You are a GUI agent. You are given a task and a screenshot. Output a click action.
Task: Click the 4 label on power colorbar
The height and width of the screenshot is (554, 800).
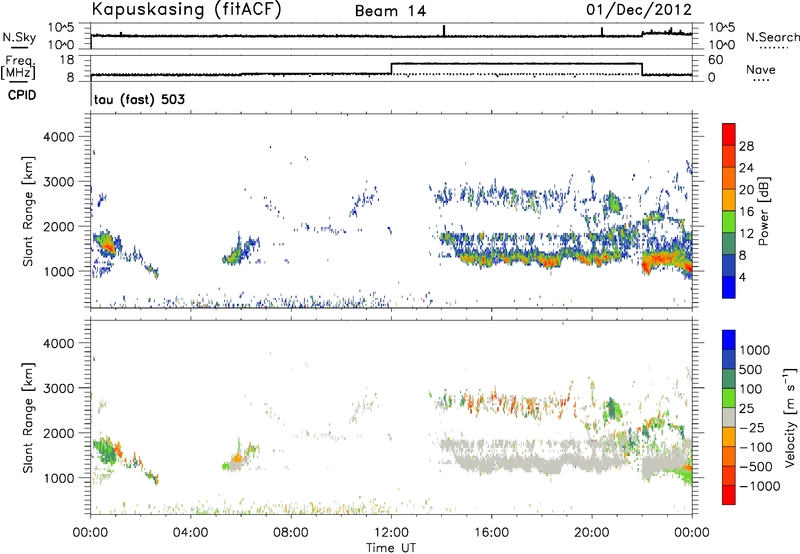[x=743, y=277]
